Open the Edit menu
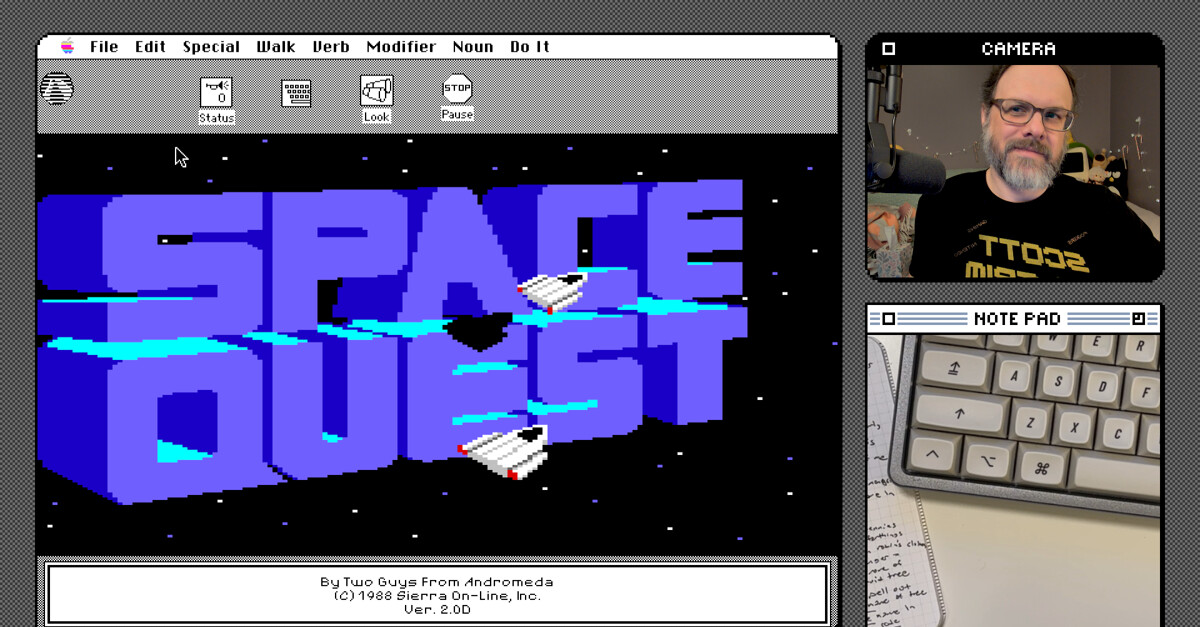Viewport: 1200px width, 627px height. pyautogui.click(x=151, y=47)
